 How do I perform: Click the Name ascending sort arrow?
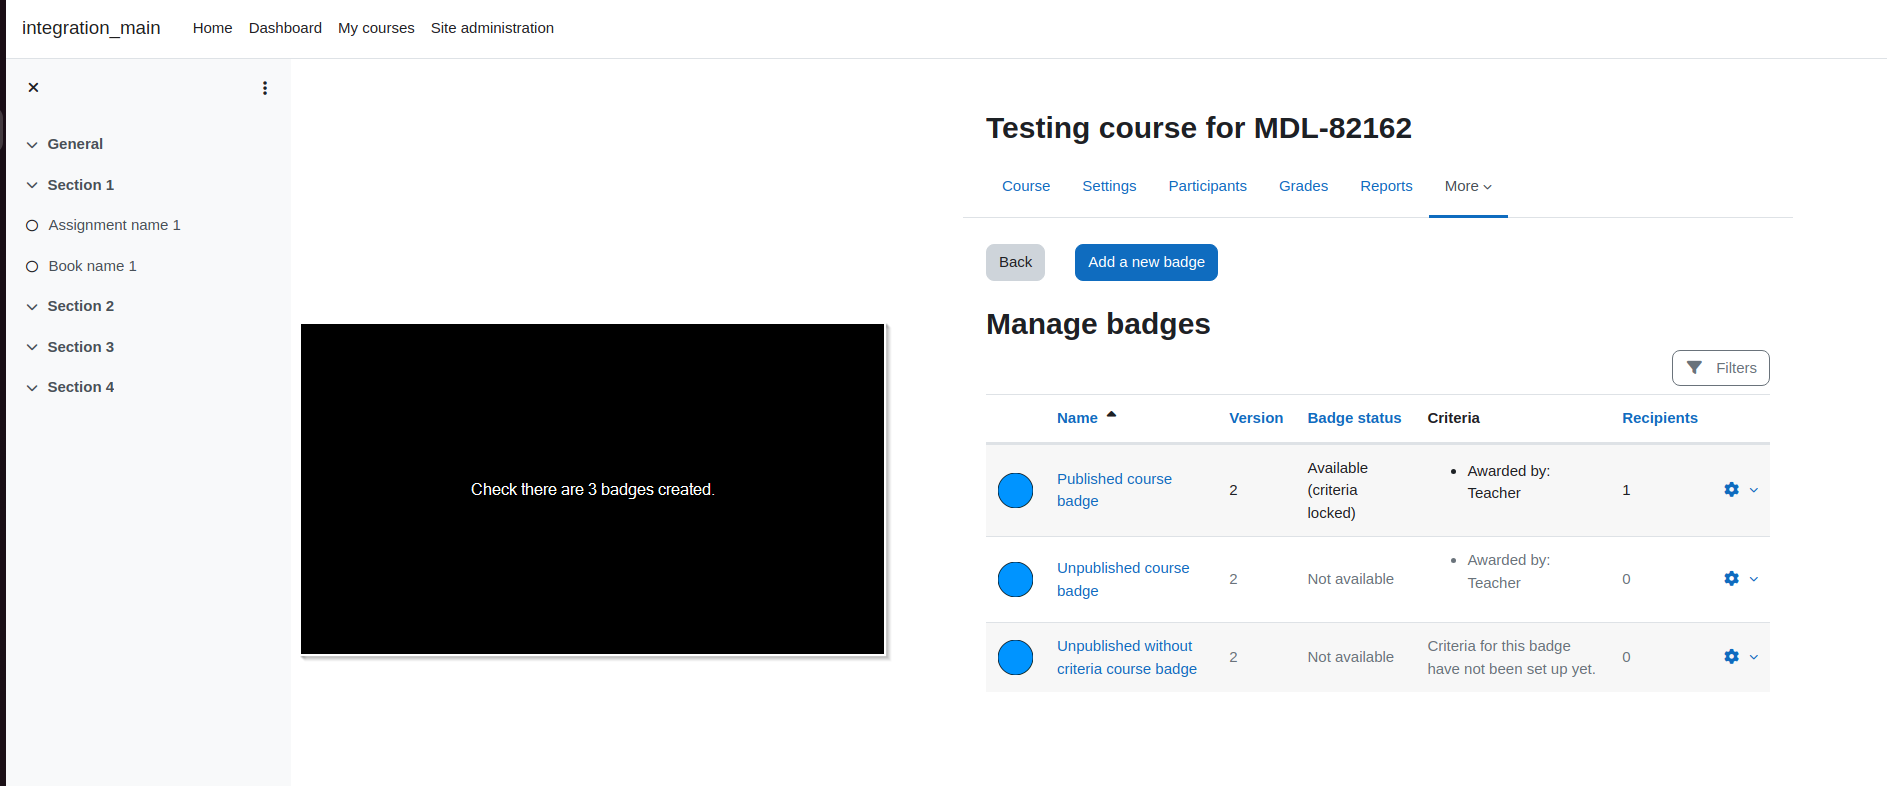point(1111,415)
